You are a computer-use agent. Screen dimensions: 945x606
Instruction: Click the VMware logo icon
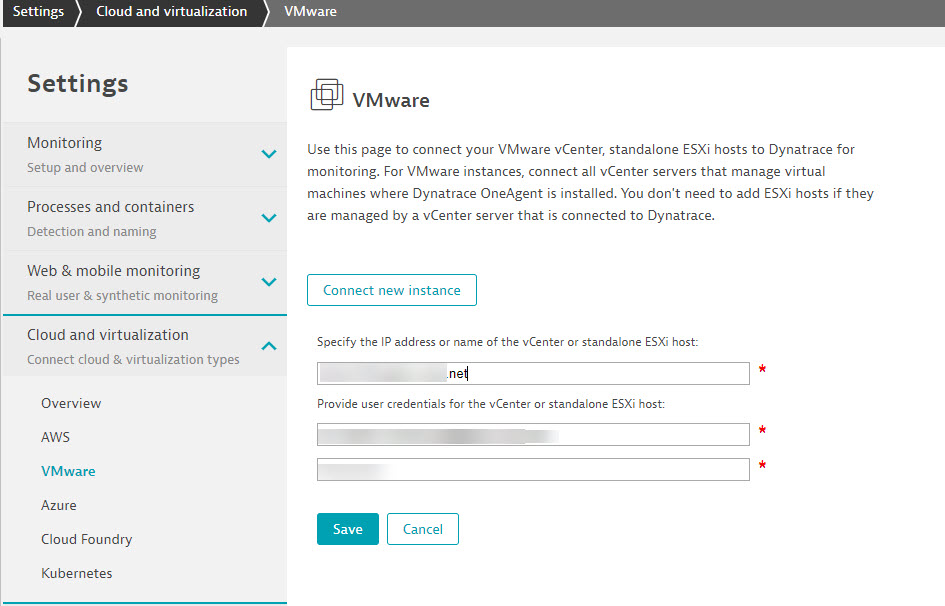pyautogui.click(x=326, y=96)
